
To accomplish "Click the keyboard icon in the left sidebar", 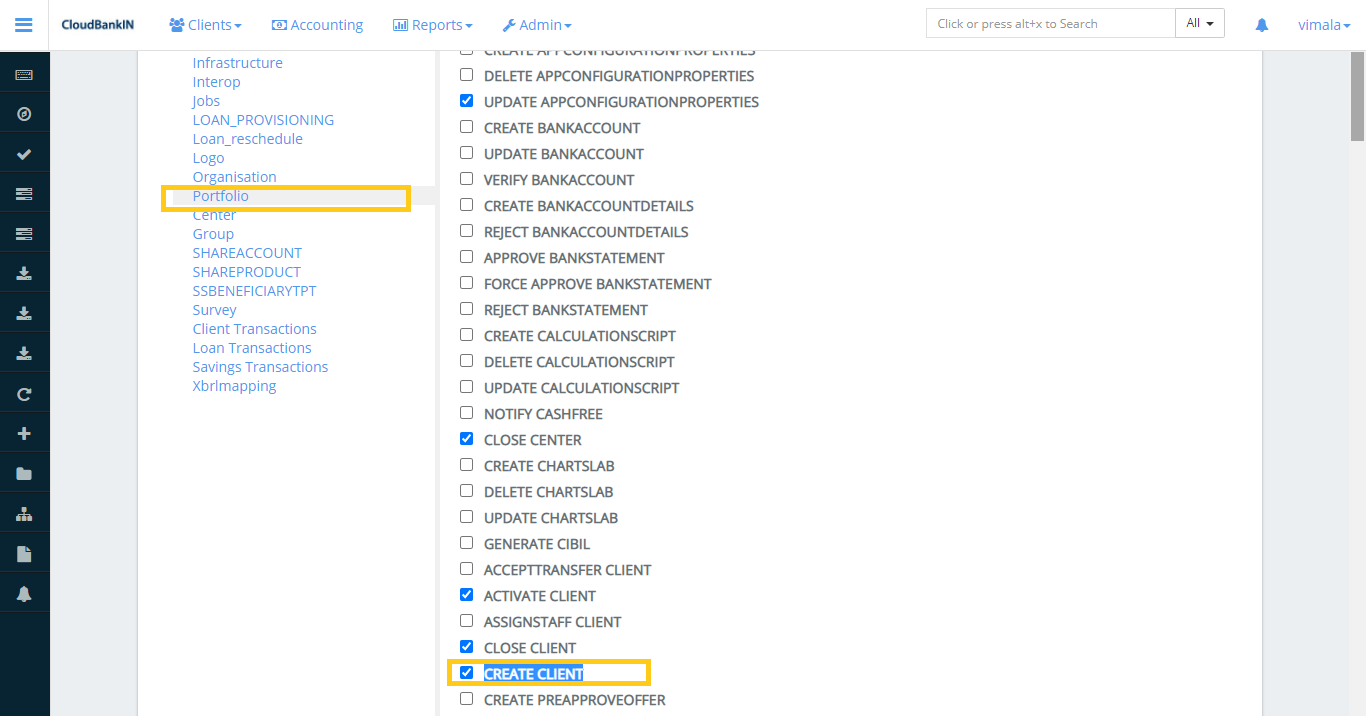I will [x=24, y=72].
